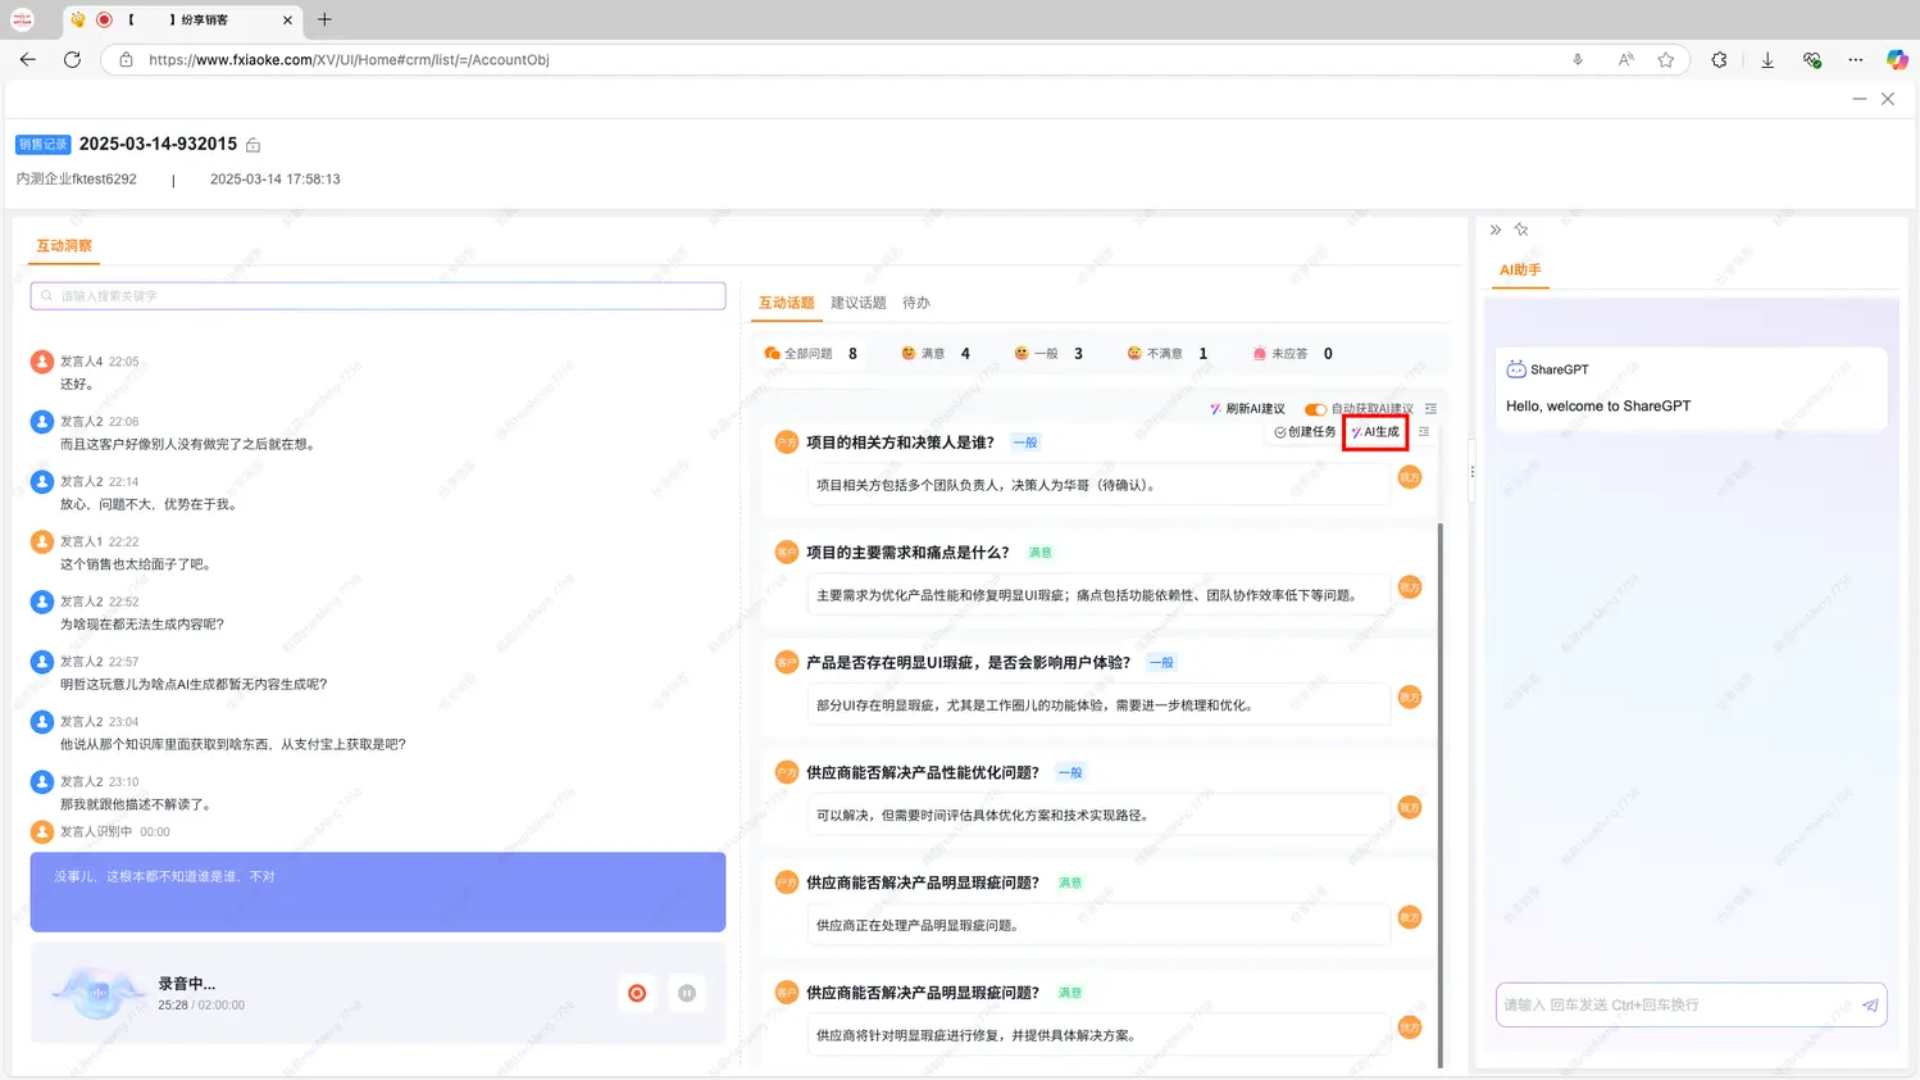1920x1080 pixels.
Task: Filter questions by 不满意 status
Action: point(1163,354)
